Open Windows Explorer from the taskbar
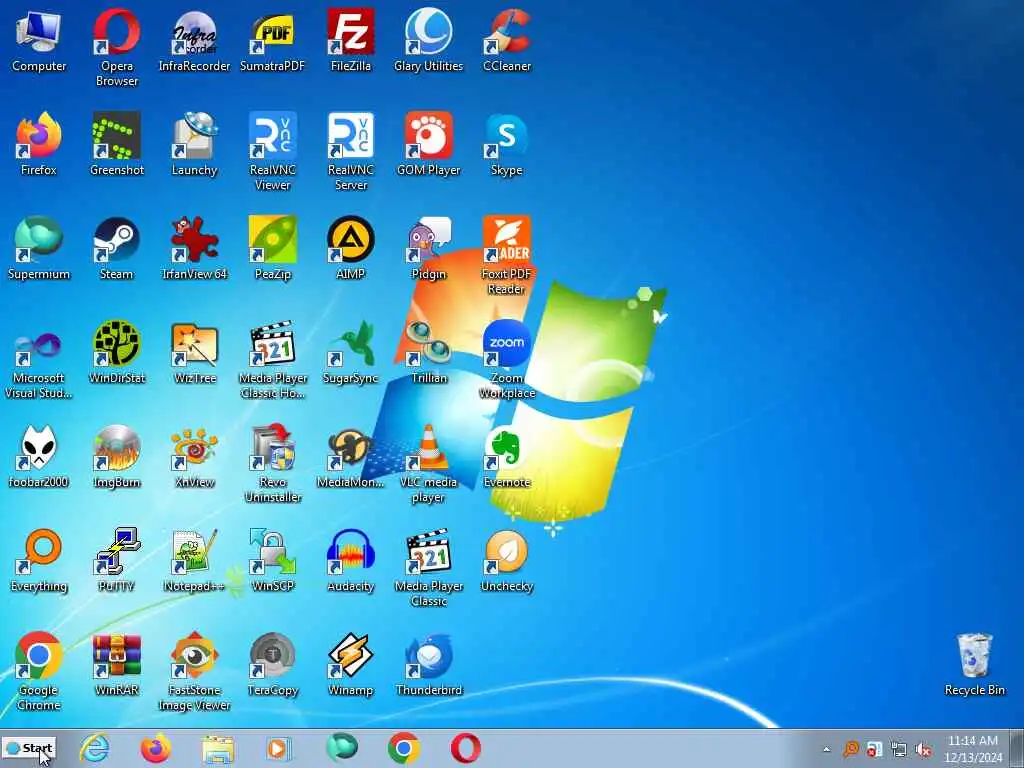This screenshot has height=768, width=1024. pyautogui.click(x=217, y=748)
